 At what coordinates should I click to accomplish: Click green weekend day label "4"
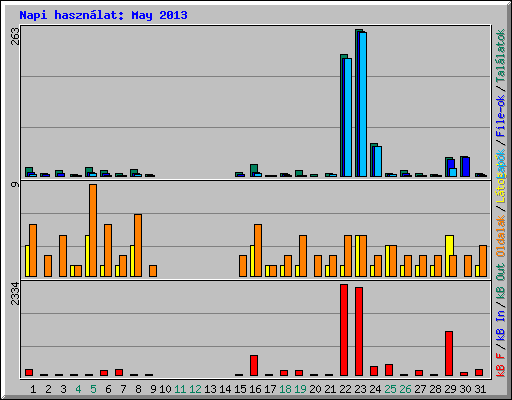tap(78, 389)
